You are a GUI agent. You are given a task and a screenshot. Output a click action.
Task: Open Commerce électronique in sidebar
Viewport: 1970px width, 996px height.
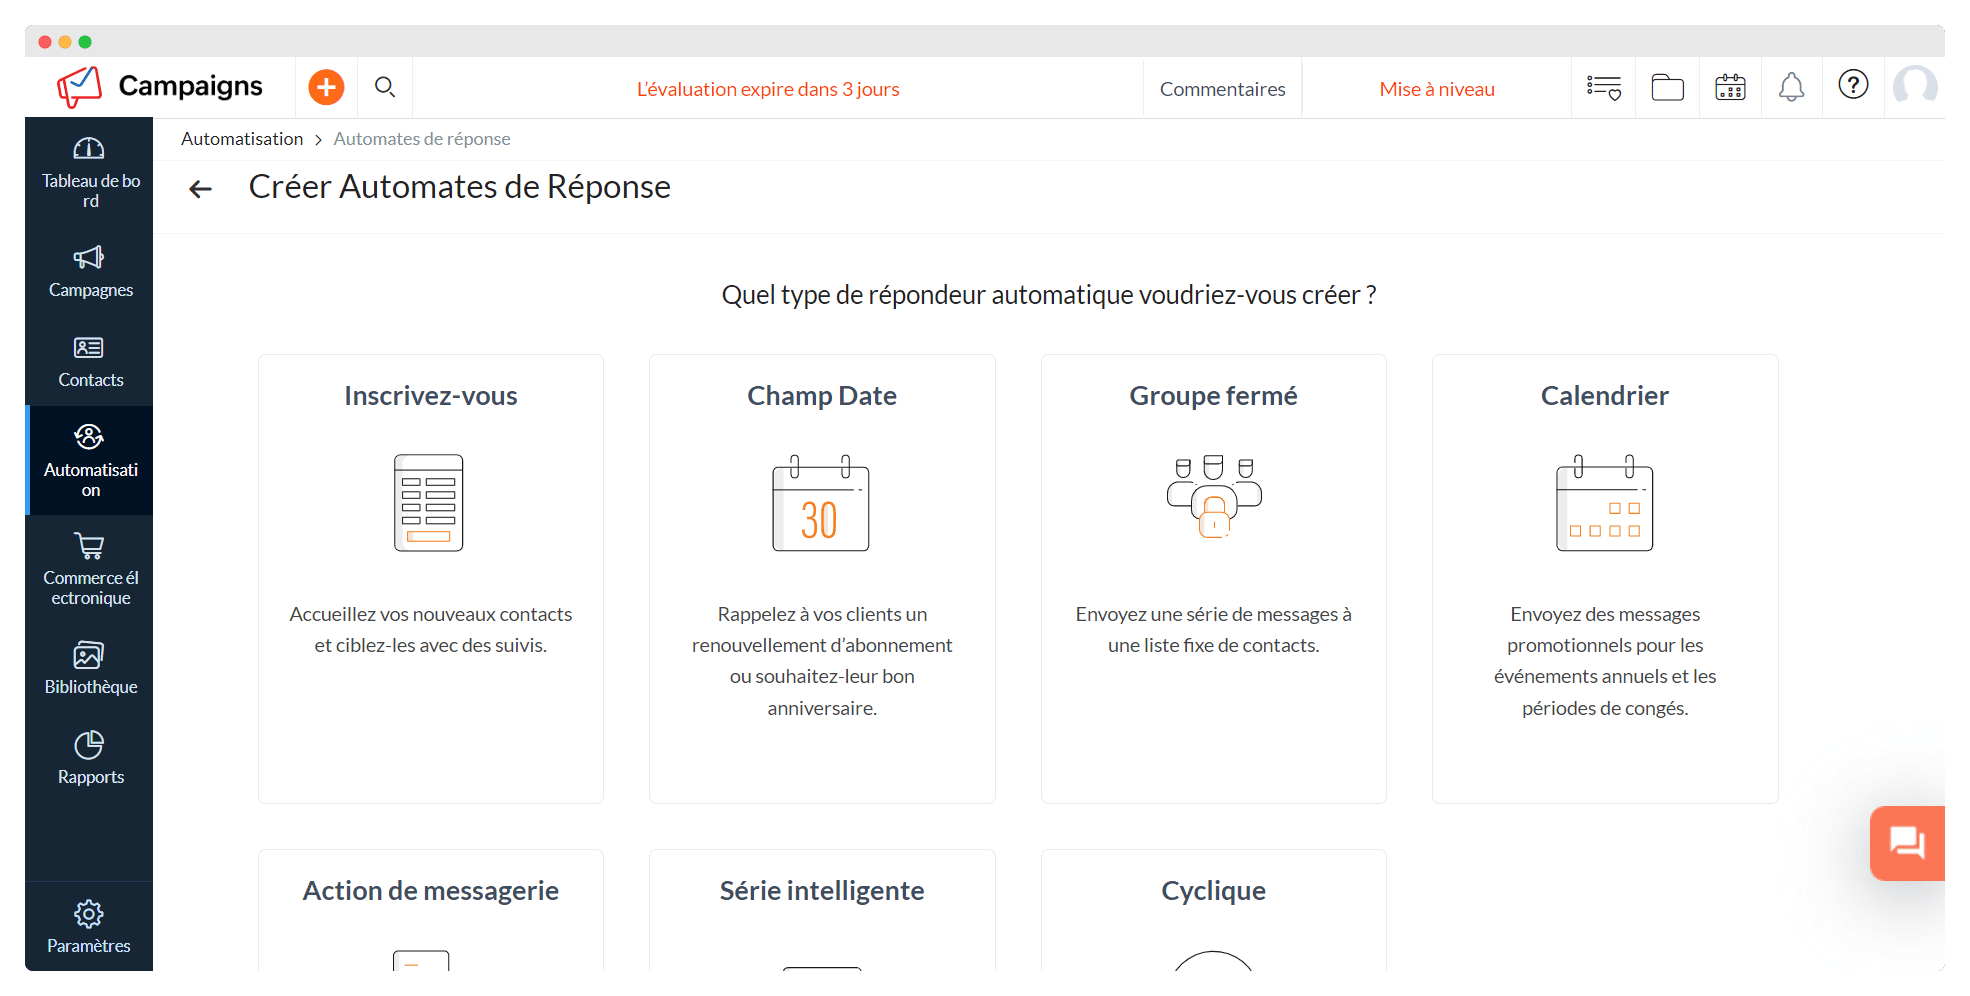pos(90,570)
